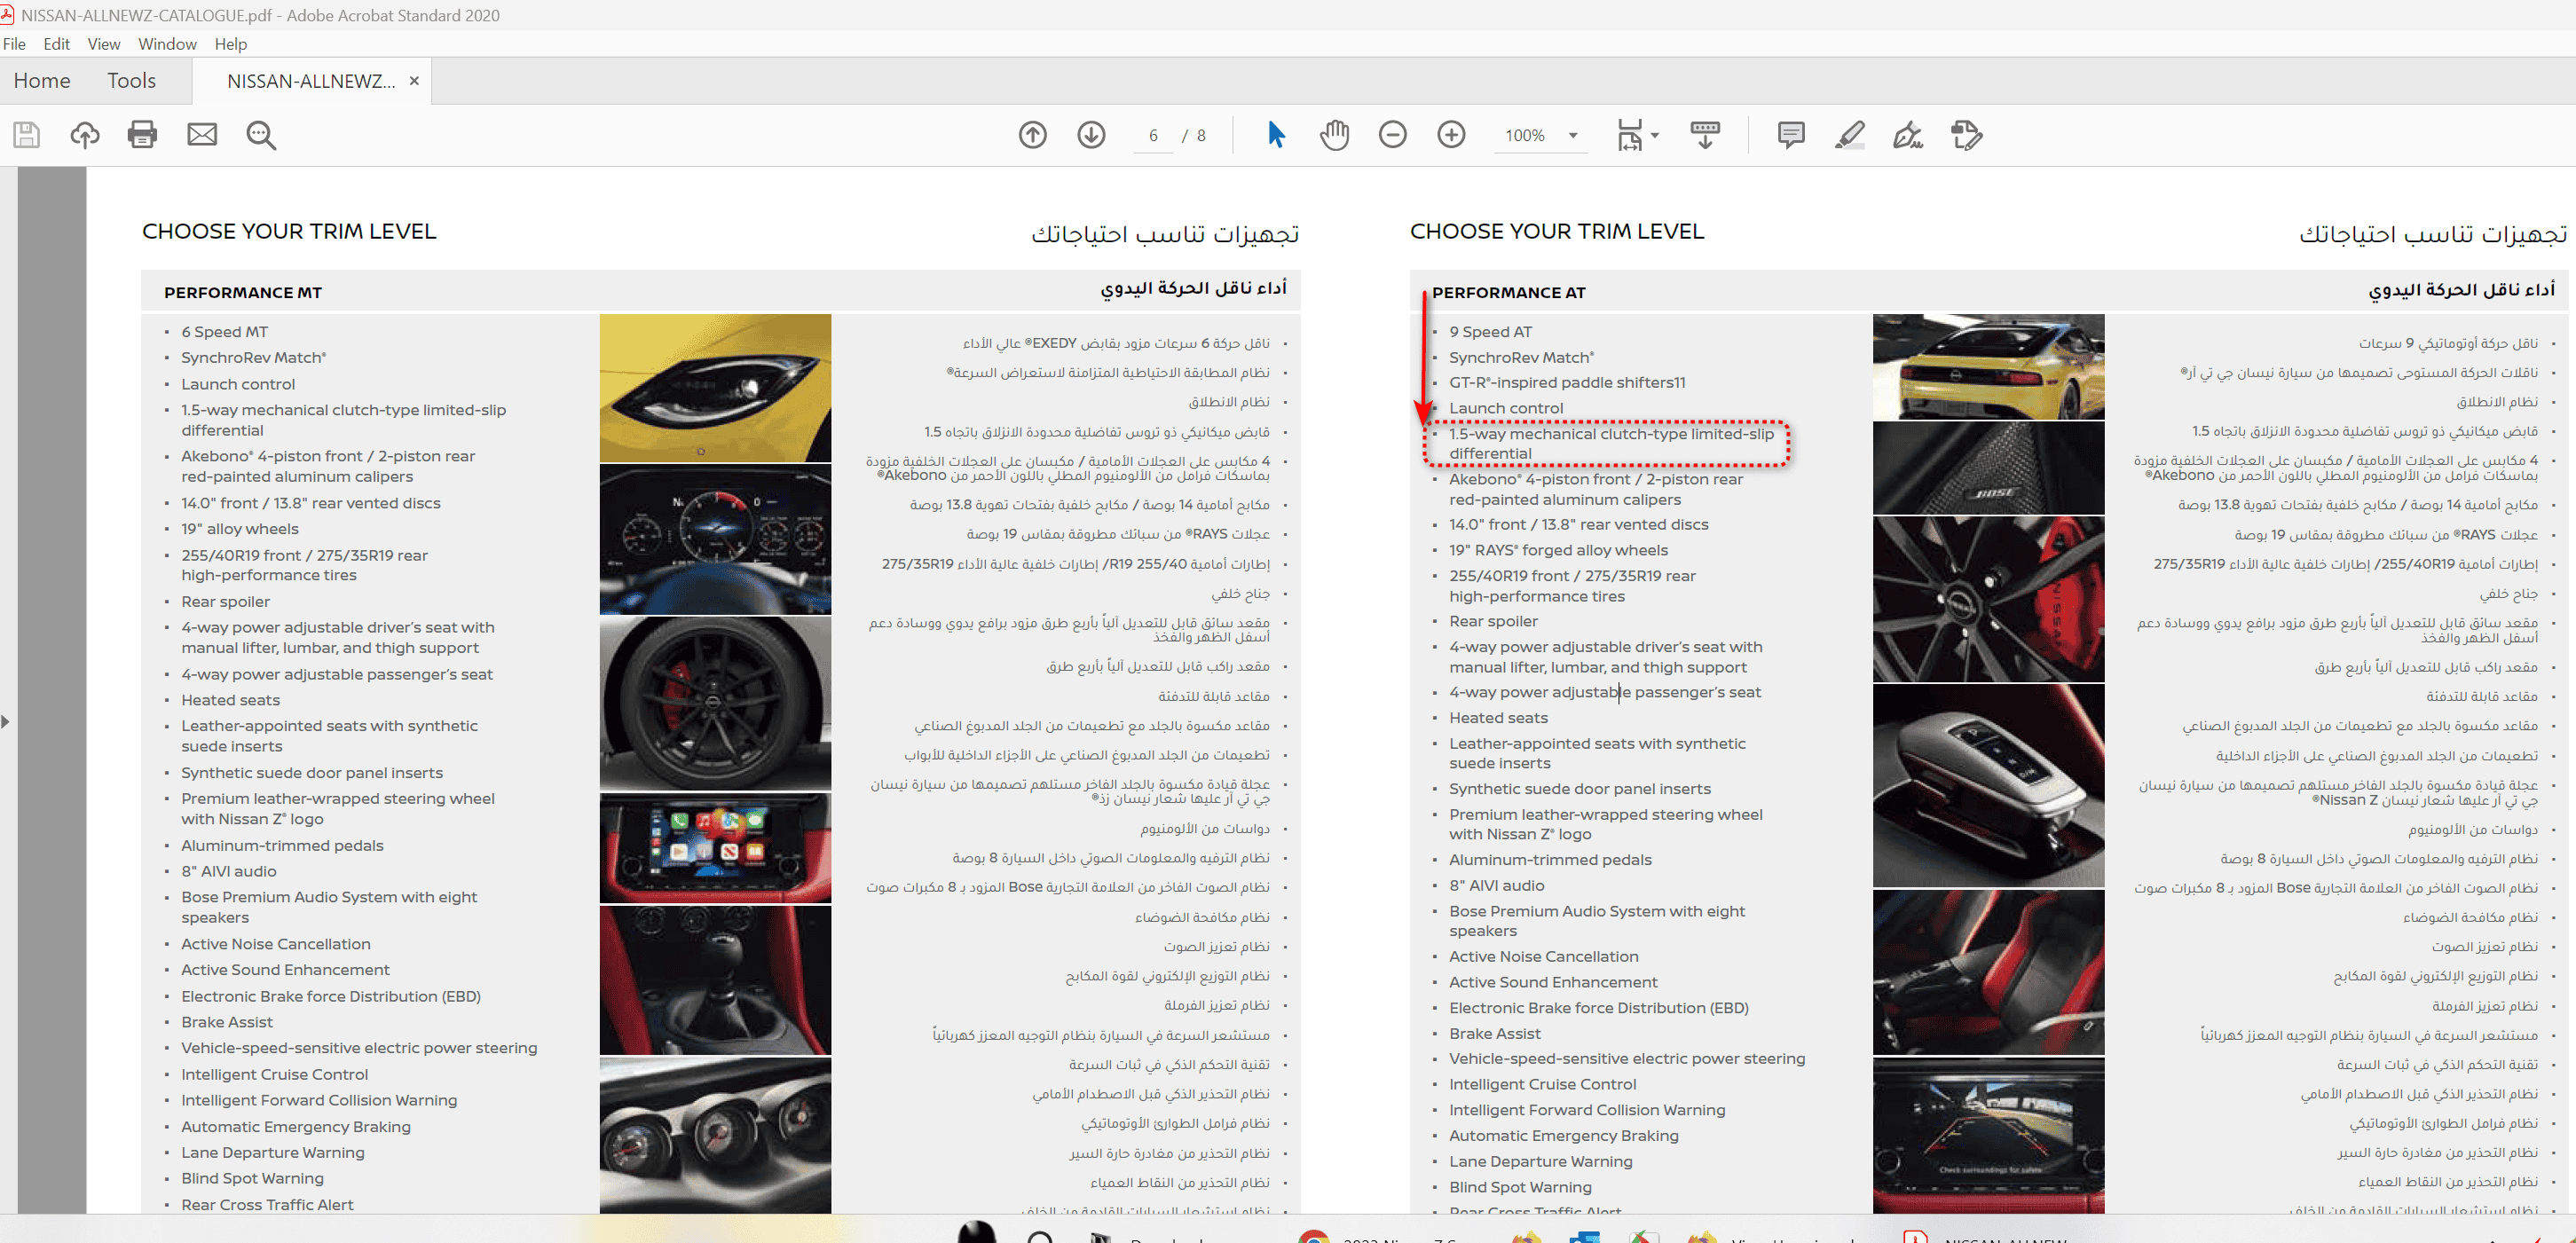Click '19" alloy wheels' in MT list
Screen dimensions: 2576x1243
(x=239, y=529)
